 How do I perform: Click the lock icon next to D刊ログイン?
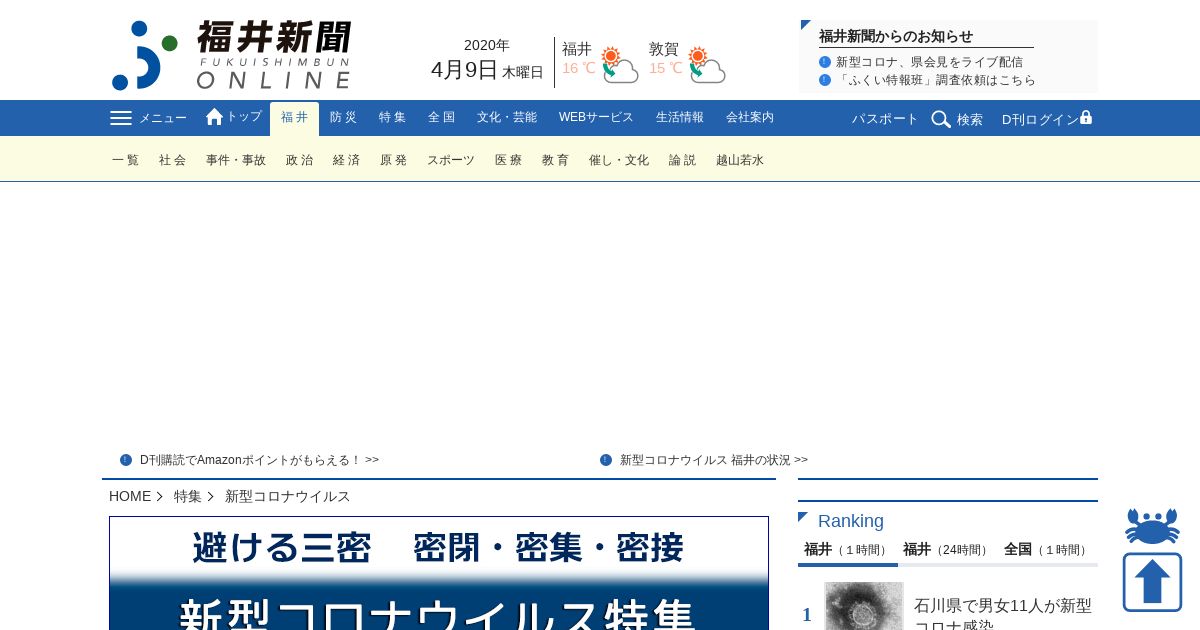pos(1086,117)
